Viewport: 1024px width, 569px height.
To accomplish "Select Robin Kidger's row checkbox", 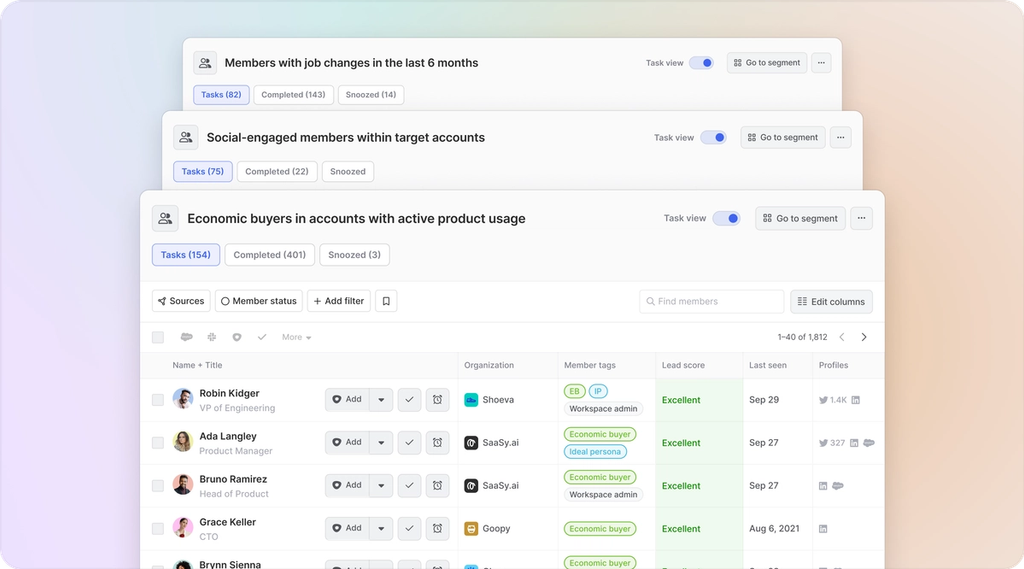I will [158, 400].
